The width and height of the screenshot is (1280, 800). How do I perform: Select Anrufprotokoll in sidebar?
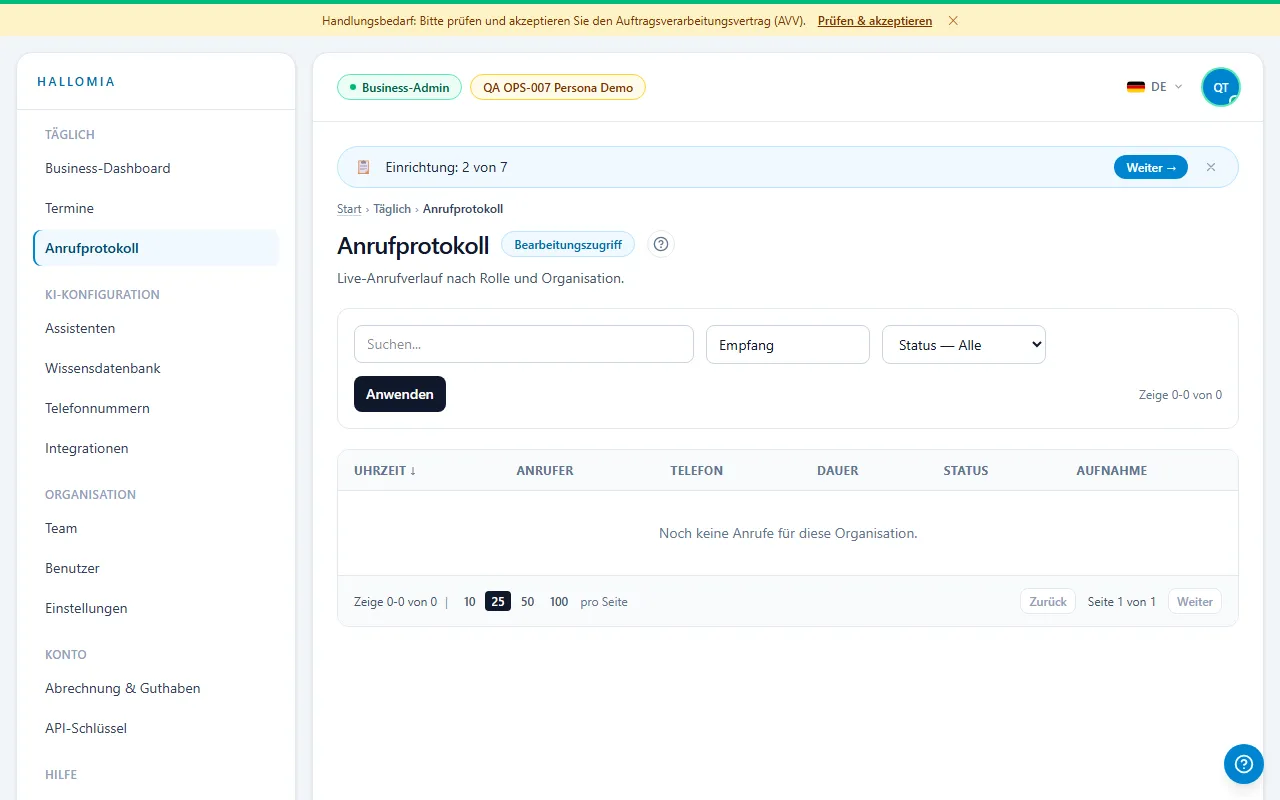[x=156, y=248]
